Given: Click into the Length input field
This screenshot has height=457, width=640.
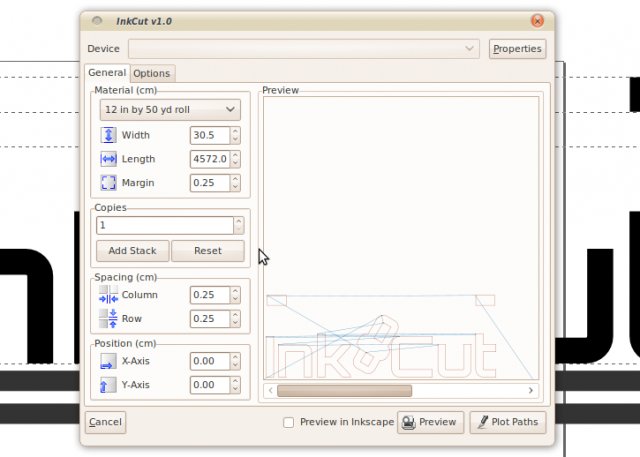Looking at the screenshot, I should coord(210,159).
